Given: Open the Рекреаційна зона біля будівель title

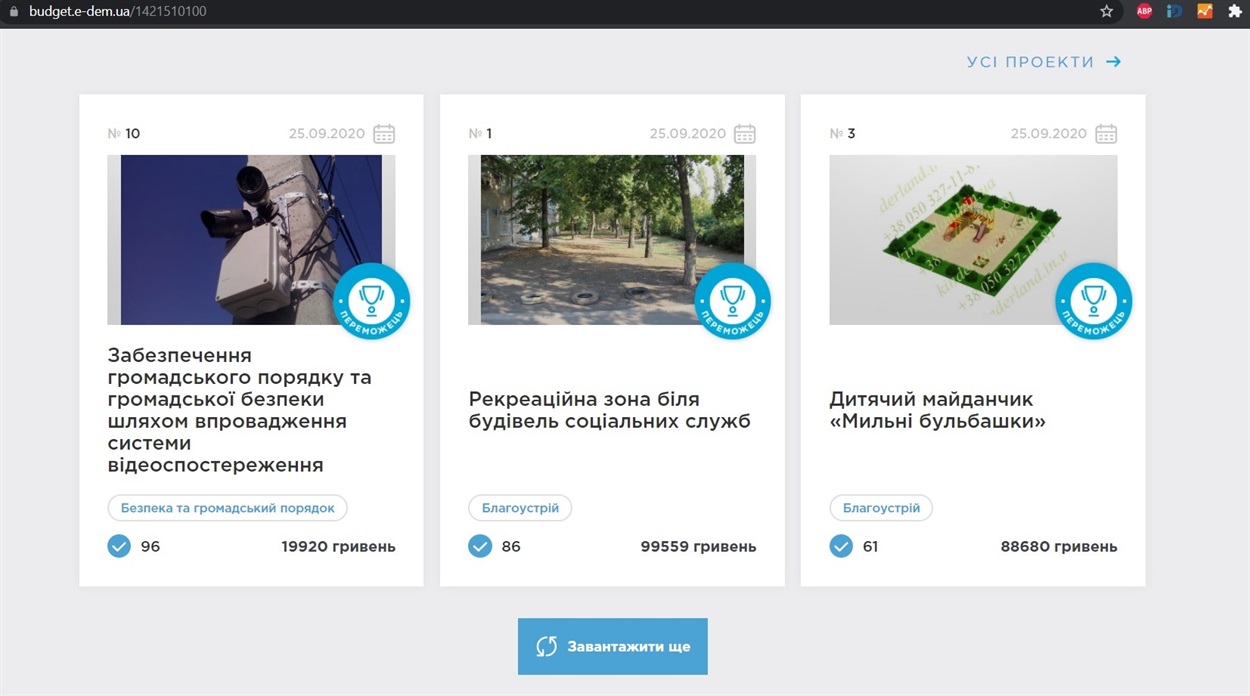Looking at the screenshot, I should point(609,410).
